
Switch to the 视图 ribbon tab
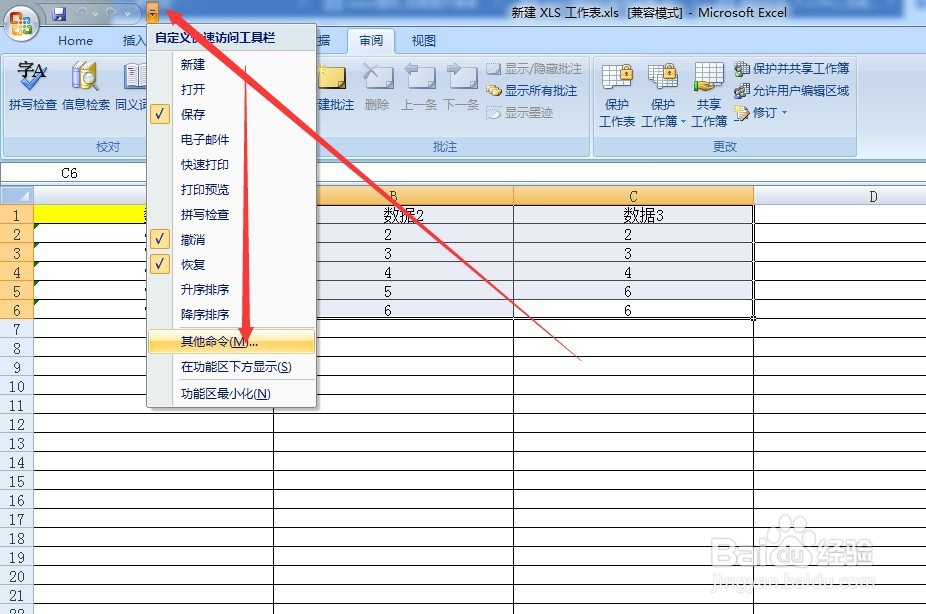[x=423, y=41]
